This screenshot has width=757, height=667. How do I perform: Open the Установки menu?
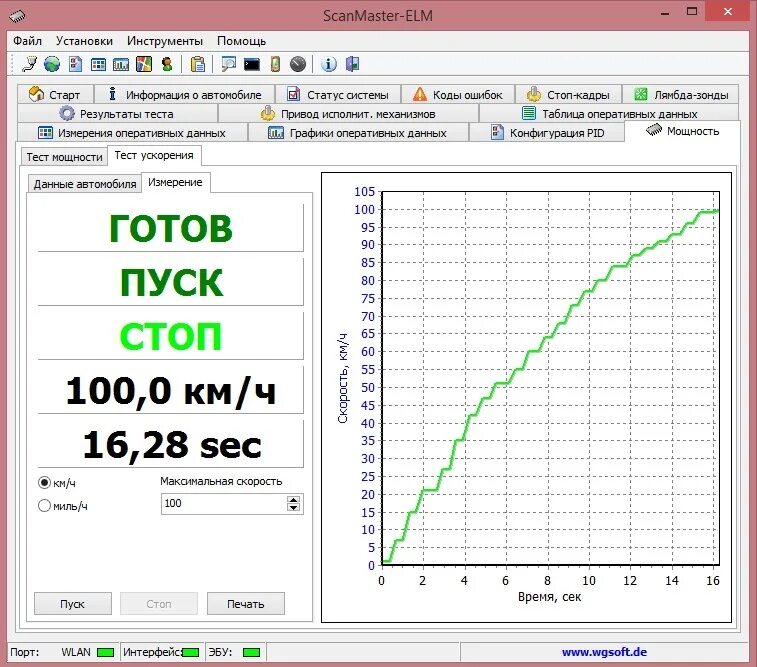pos(84,41)
